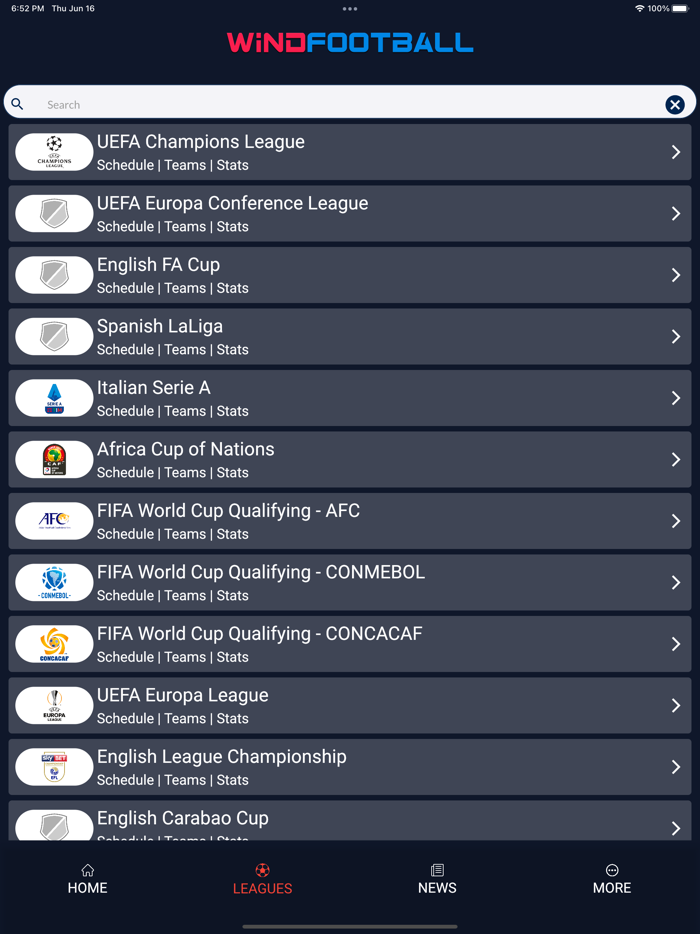Screen dimensions: 700x934
Task: Switch to the Home tab
Action: 87,879
